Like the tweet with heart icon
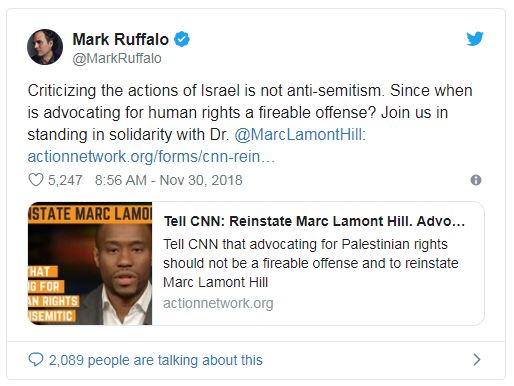The image size is (514, 386). point(35,180)
